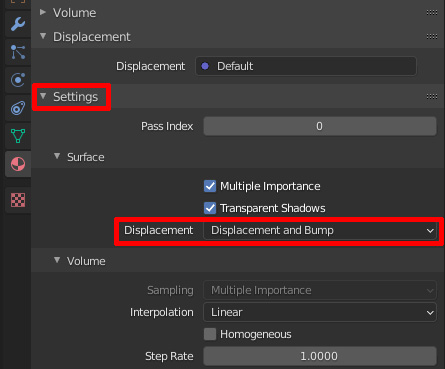
Task: Click the Pass Index value field
Action: (x=320, y=126)
